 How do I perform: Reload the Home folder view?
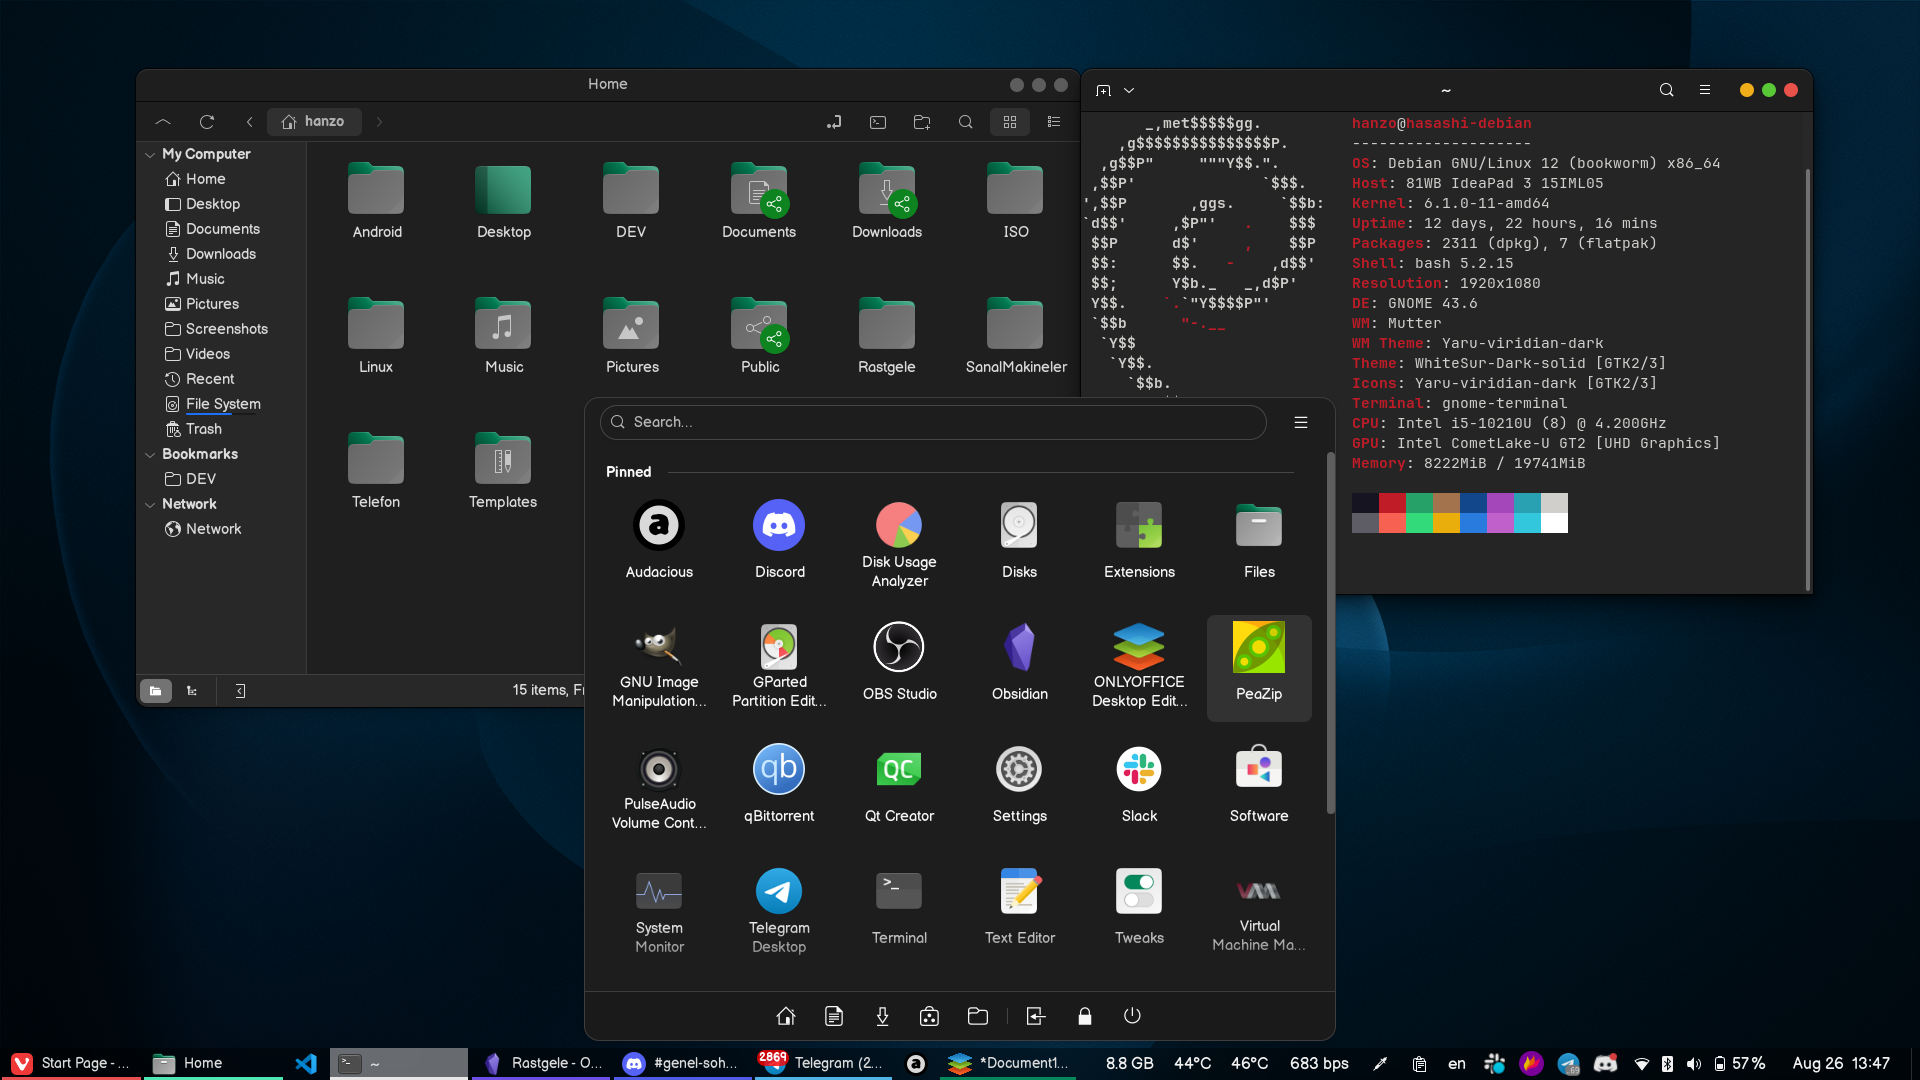[x=207, y=122]
